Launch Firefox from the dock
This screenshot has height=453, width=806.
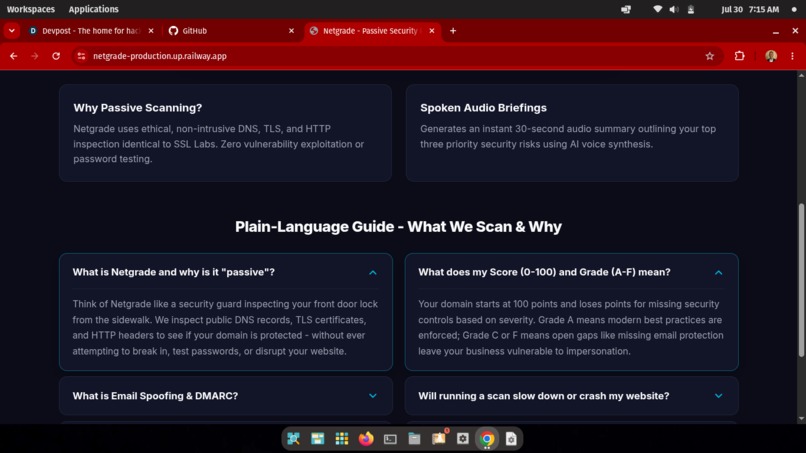click(x=366, y=439)
